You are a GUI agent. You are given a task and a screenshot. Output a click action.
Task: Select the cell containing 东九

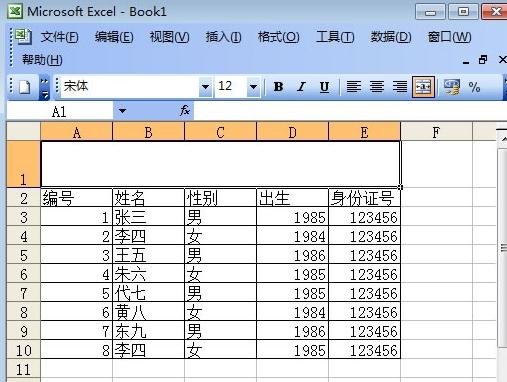pos(149,331)
